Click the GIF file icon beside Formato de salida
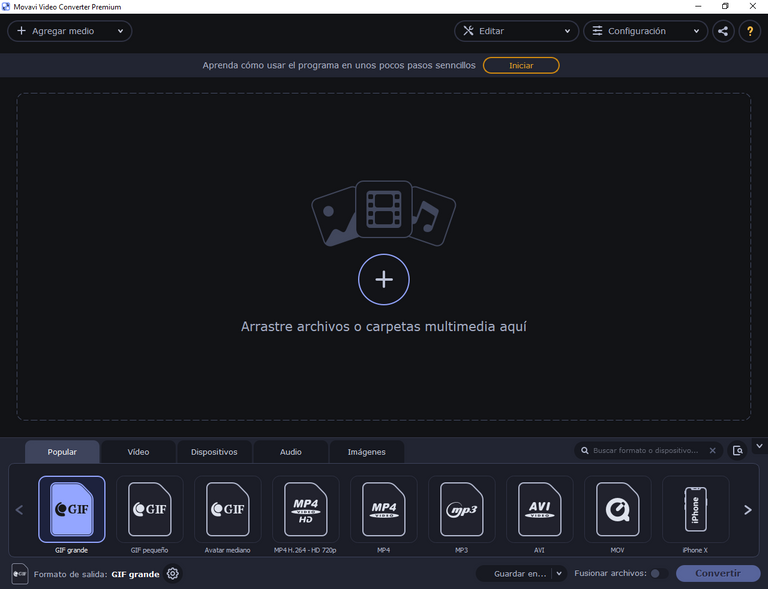768x589 pixels. (20, 574)
